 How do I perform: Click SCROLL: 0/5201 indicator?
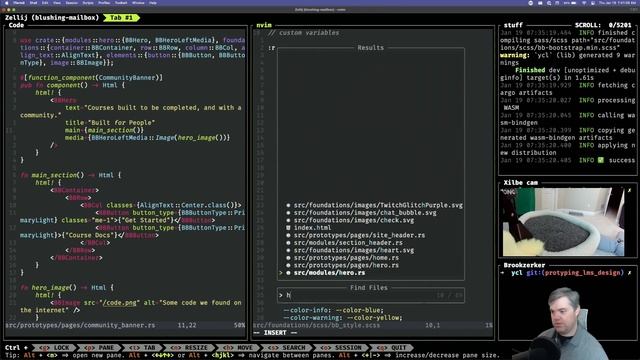click(x=603, y=25)
